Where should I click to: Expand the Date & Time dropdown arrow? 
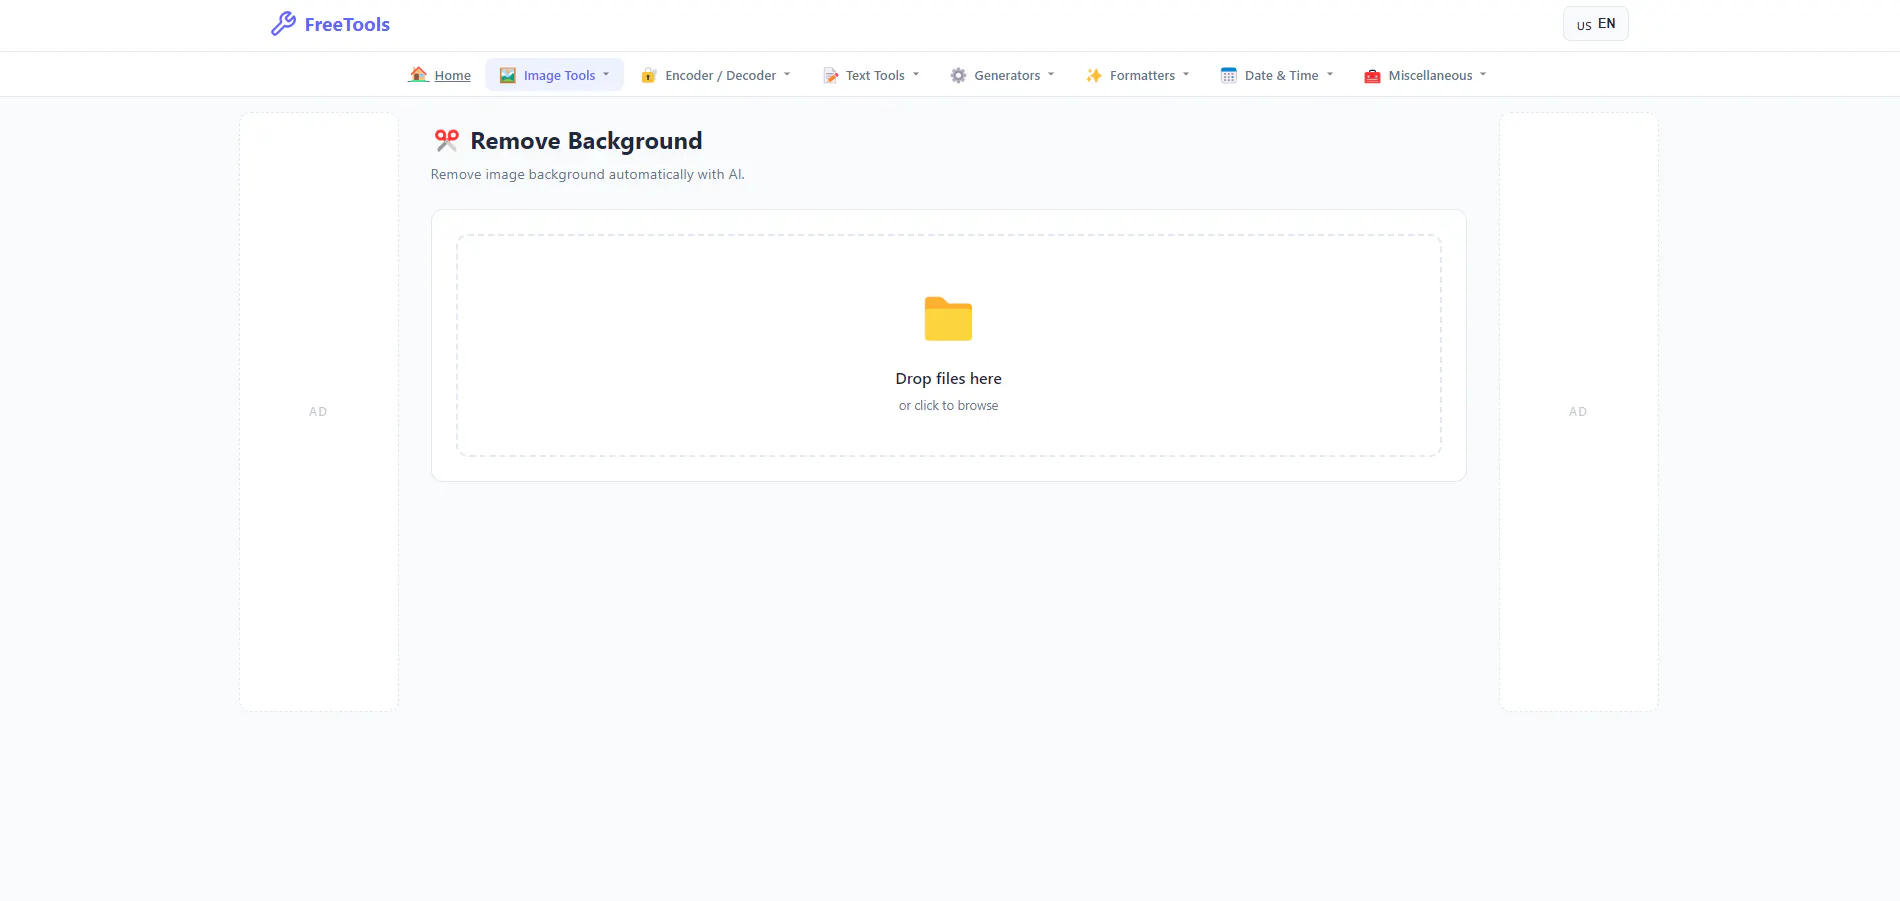(1330, 75)
